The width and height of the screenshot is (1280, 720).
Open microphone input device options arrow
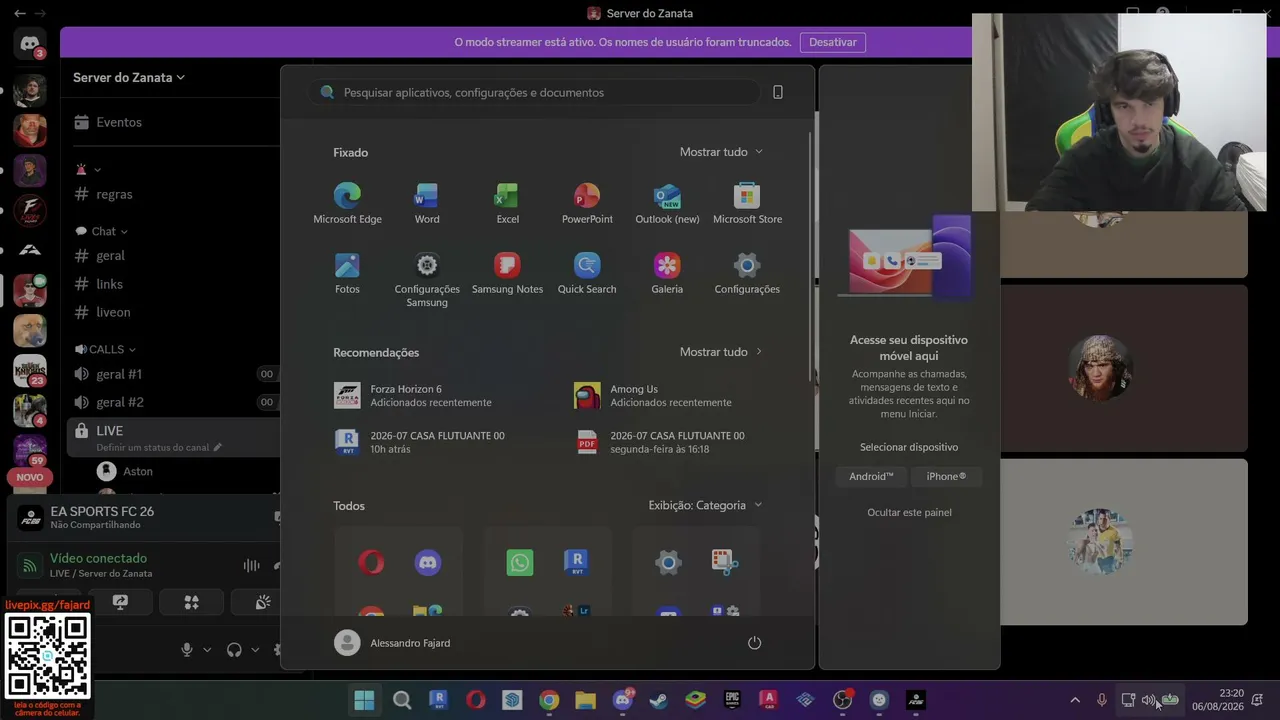207,650
